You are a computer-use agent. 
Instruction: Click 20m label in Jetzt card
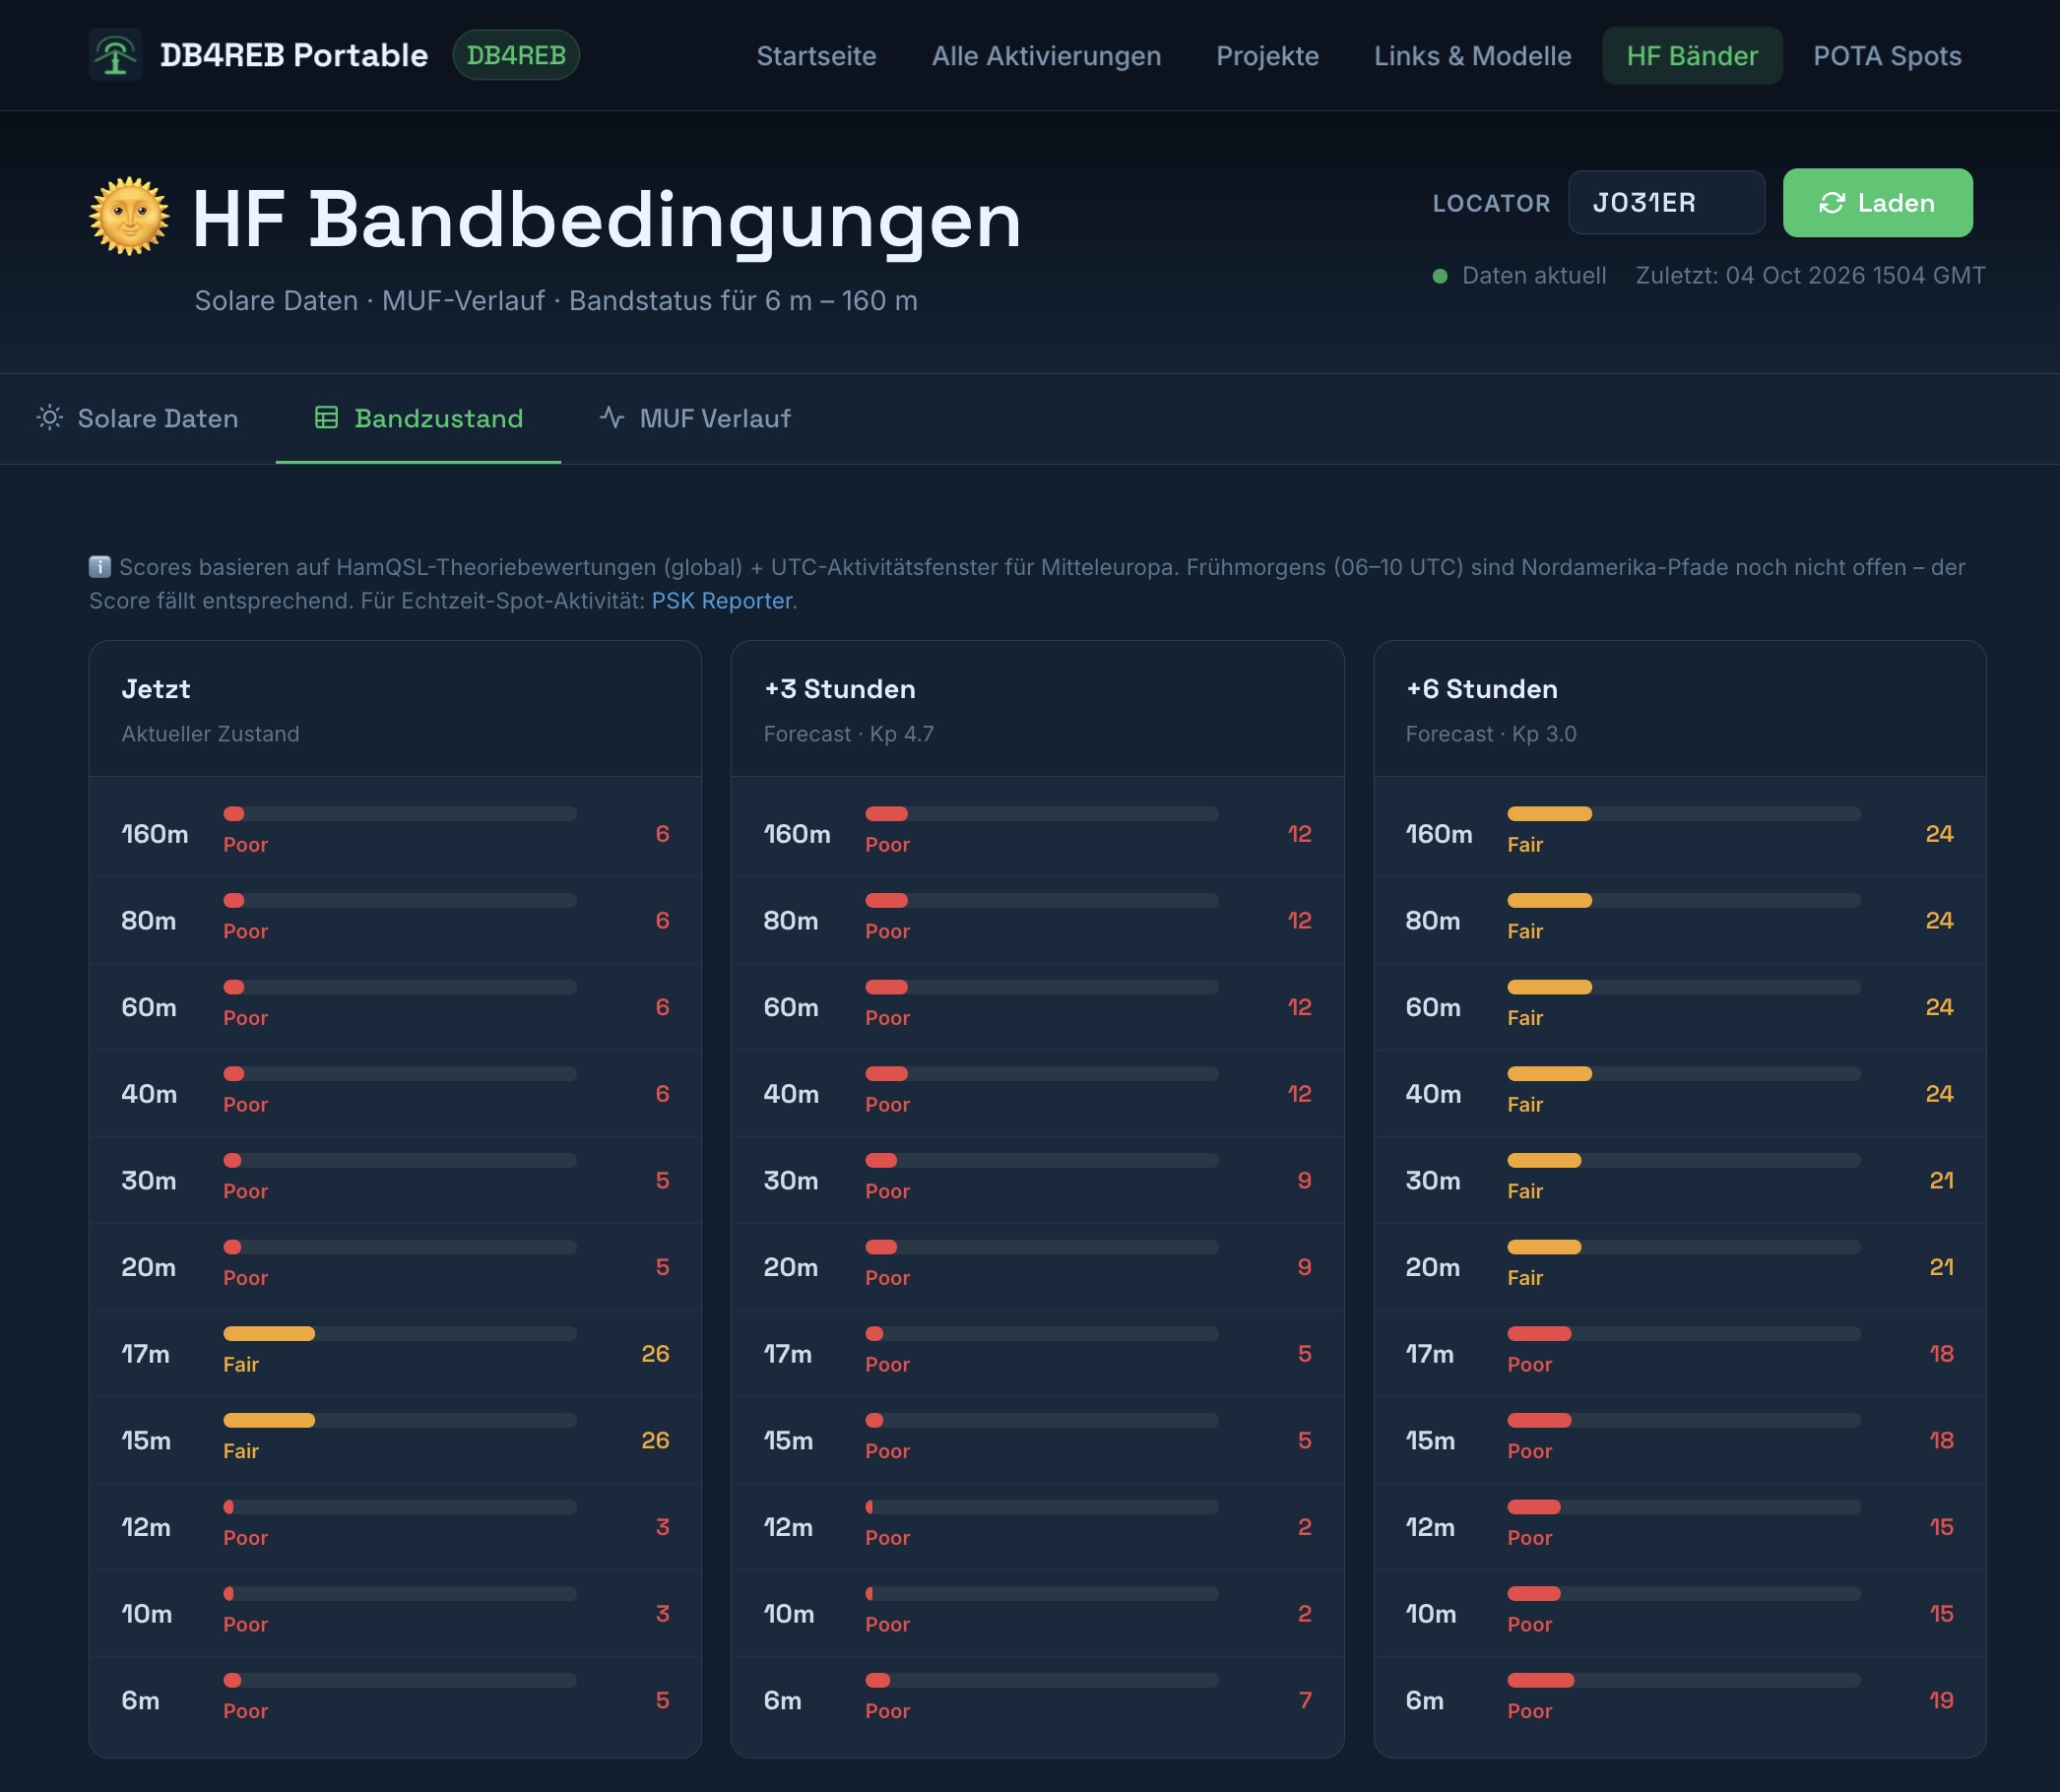pos(148,1268)
